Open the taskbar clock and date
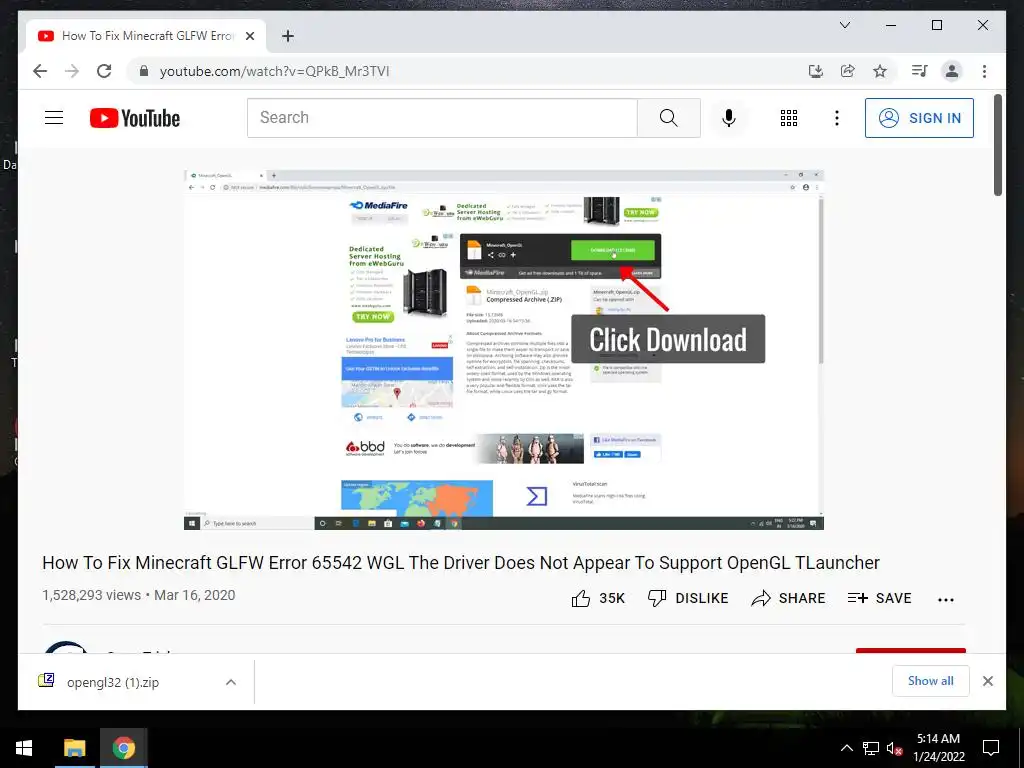Screen dimensions: 1024x768 tap(938, 748)
